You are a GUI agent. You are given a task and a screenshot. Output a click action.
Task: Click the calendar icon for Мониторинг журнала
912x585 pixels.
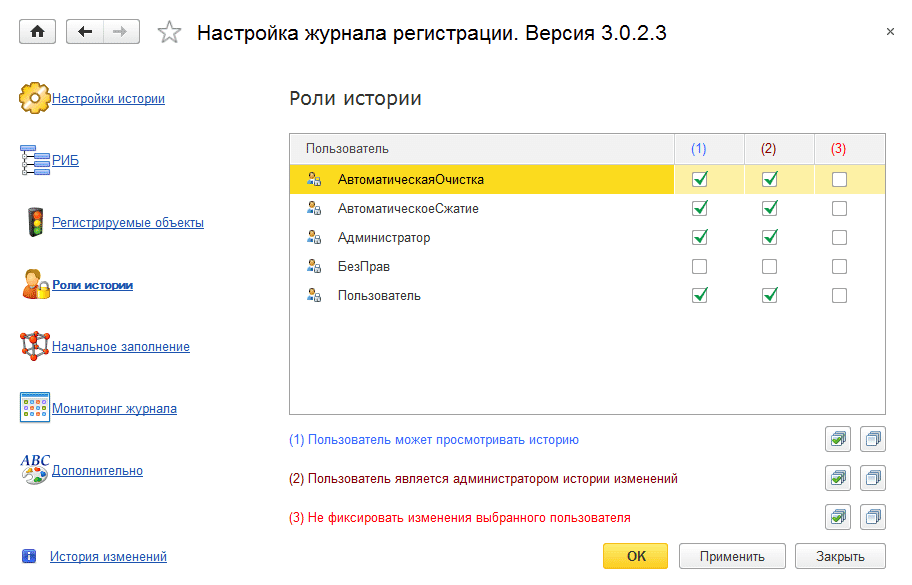pyautogui.click(x=34, y=408)
